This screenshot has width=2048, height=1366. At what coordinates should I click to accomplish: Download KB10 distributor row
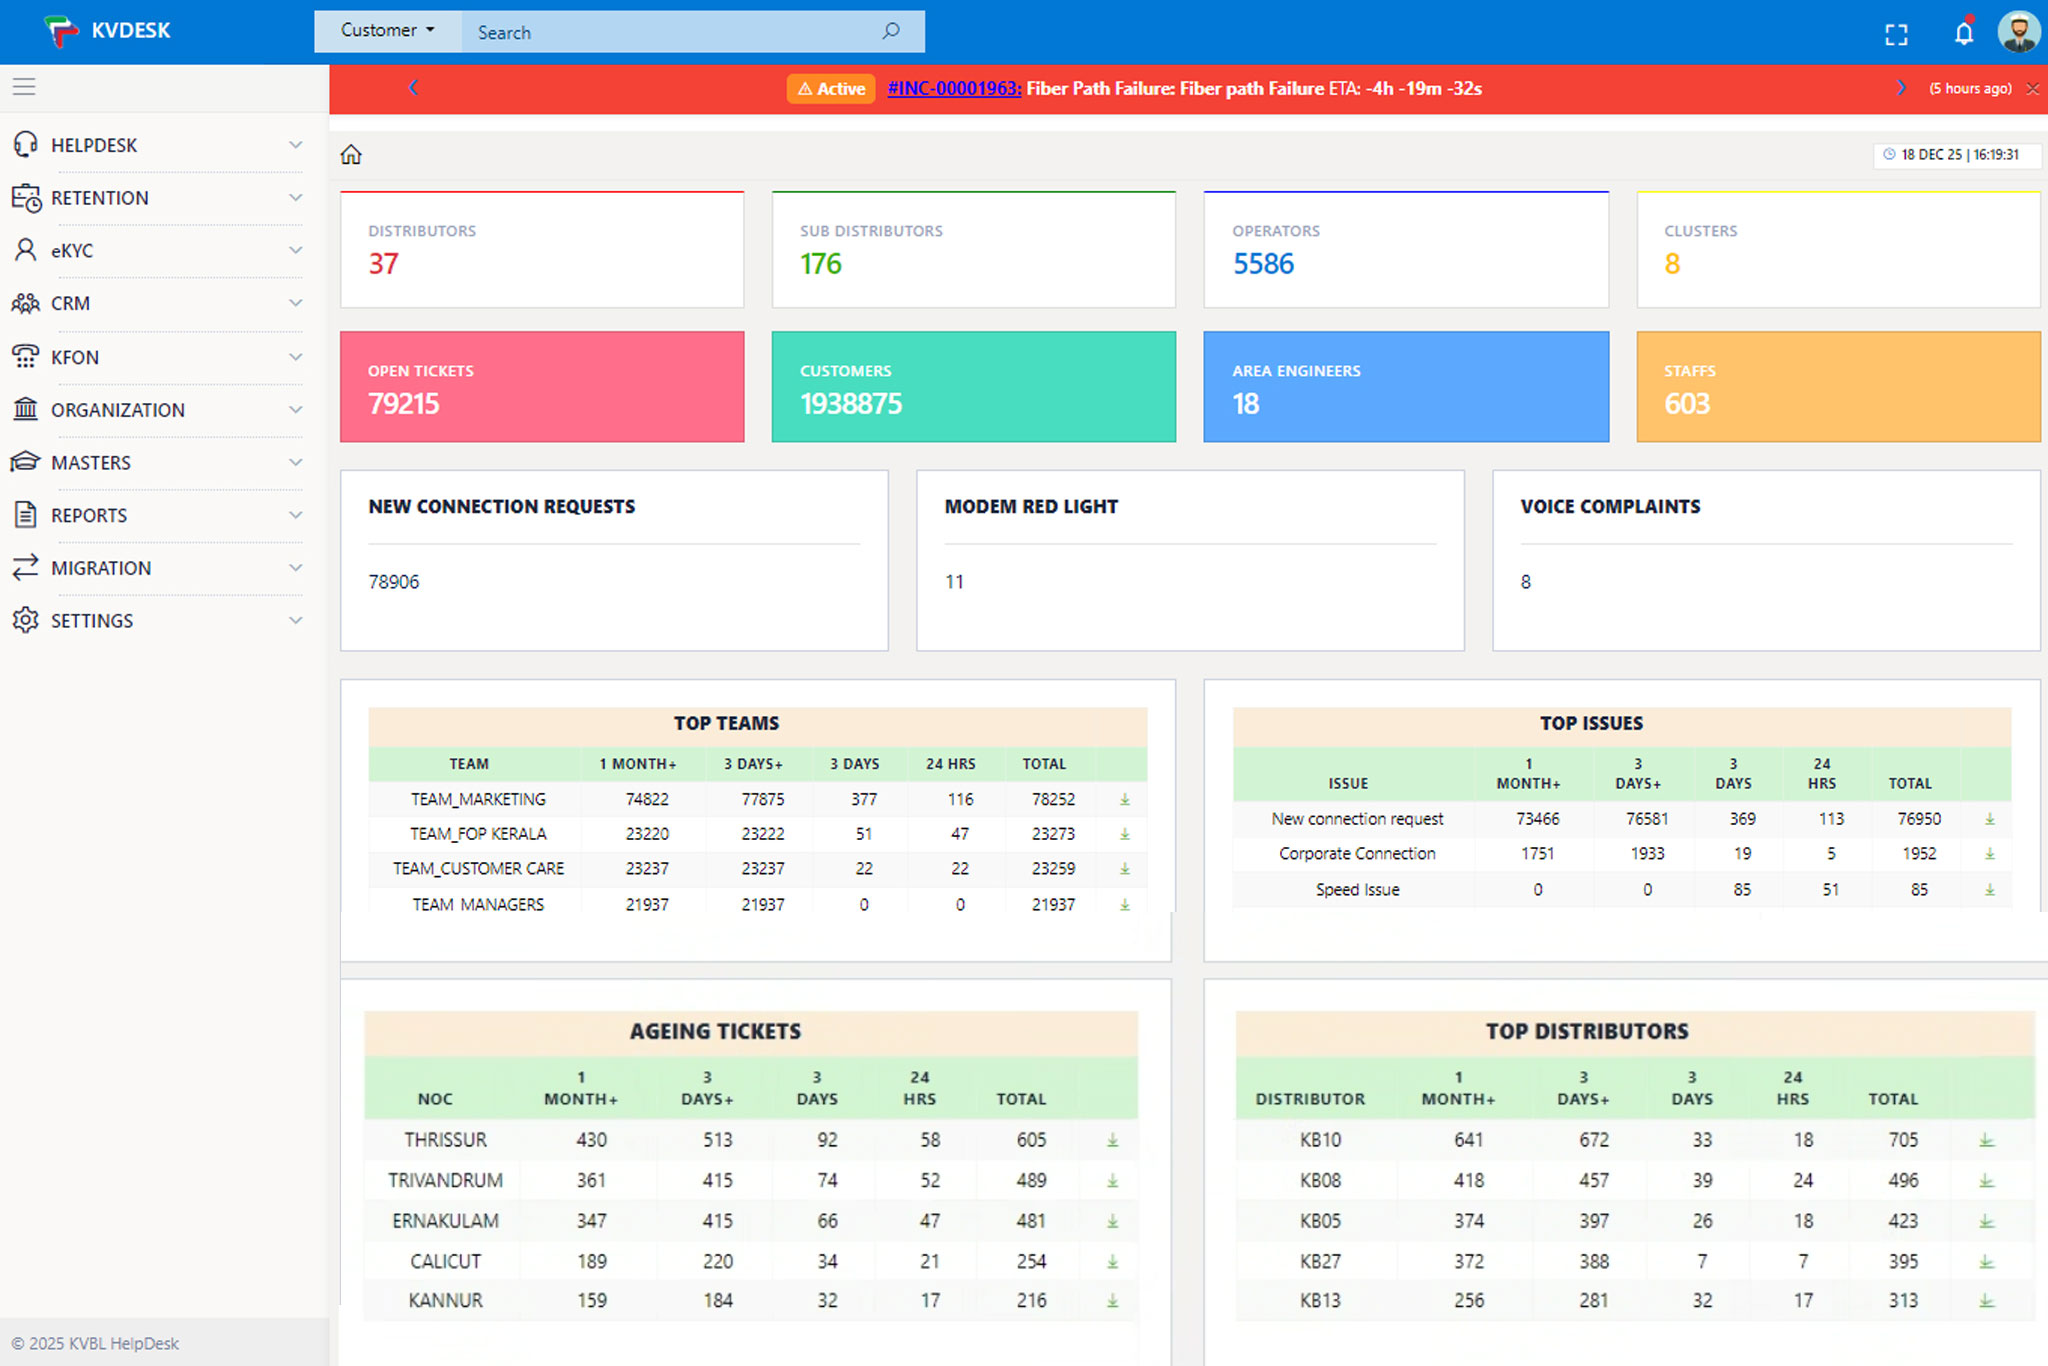(x=1986, y=1141)
